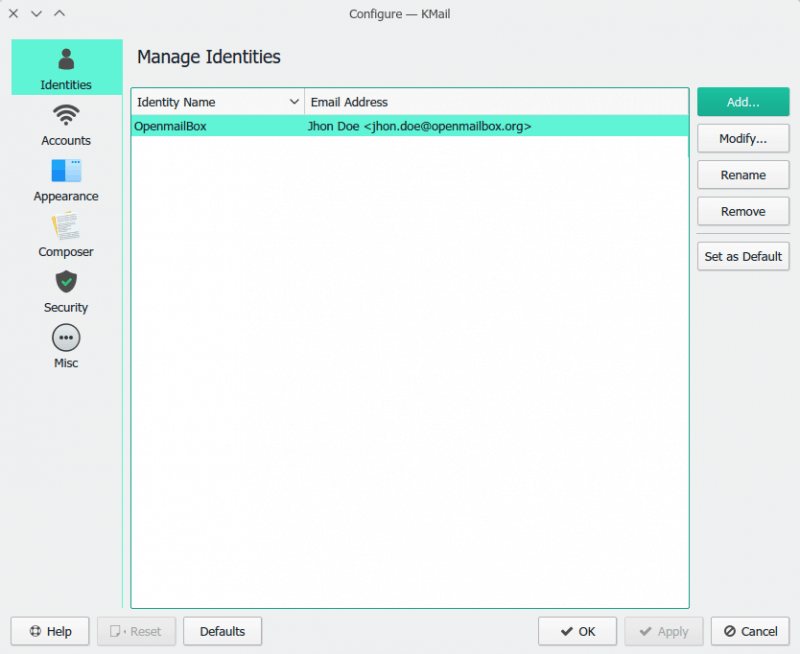Select the Misc sidebar icon
This screenshot has width=800, height=654.
click(65, 347)
